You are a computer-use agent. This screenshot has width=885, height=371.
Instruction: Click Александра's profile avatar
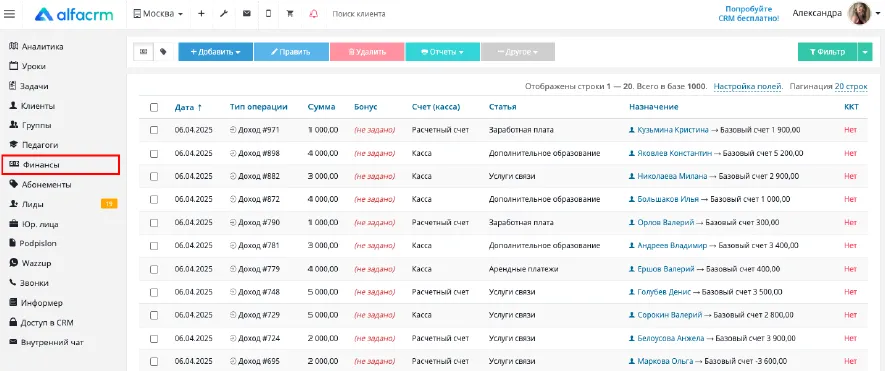click(x=861, y=14)
